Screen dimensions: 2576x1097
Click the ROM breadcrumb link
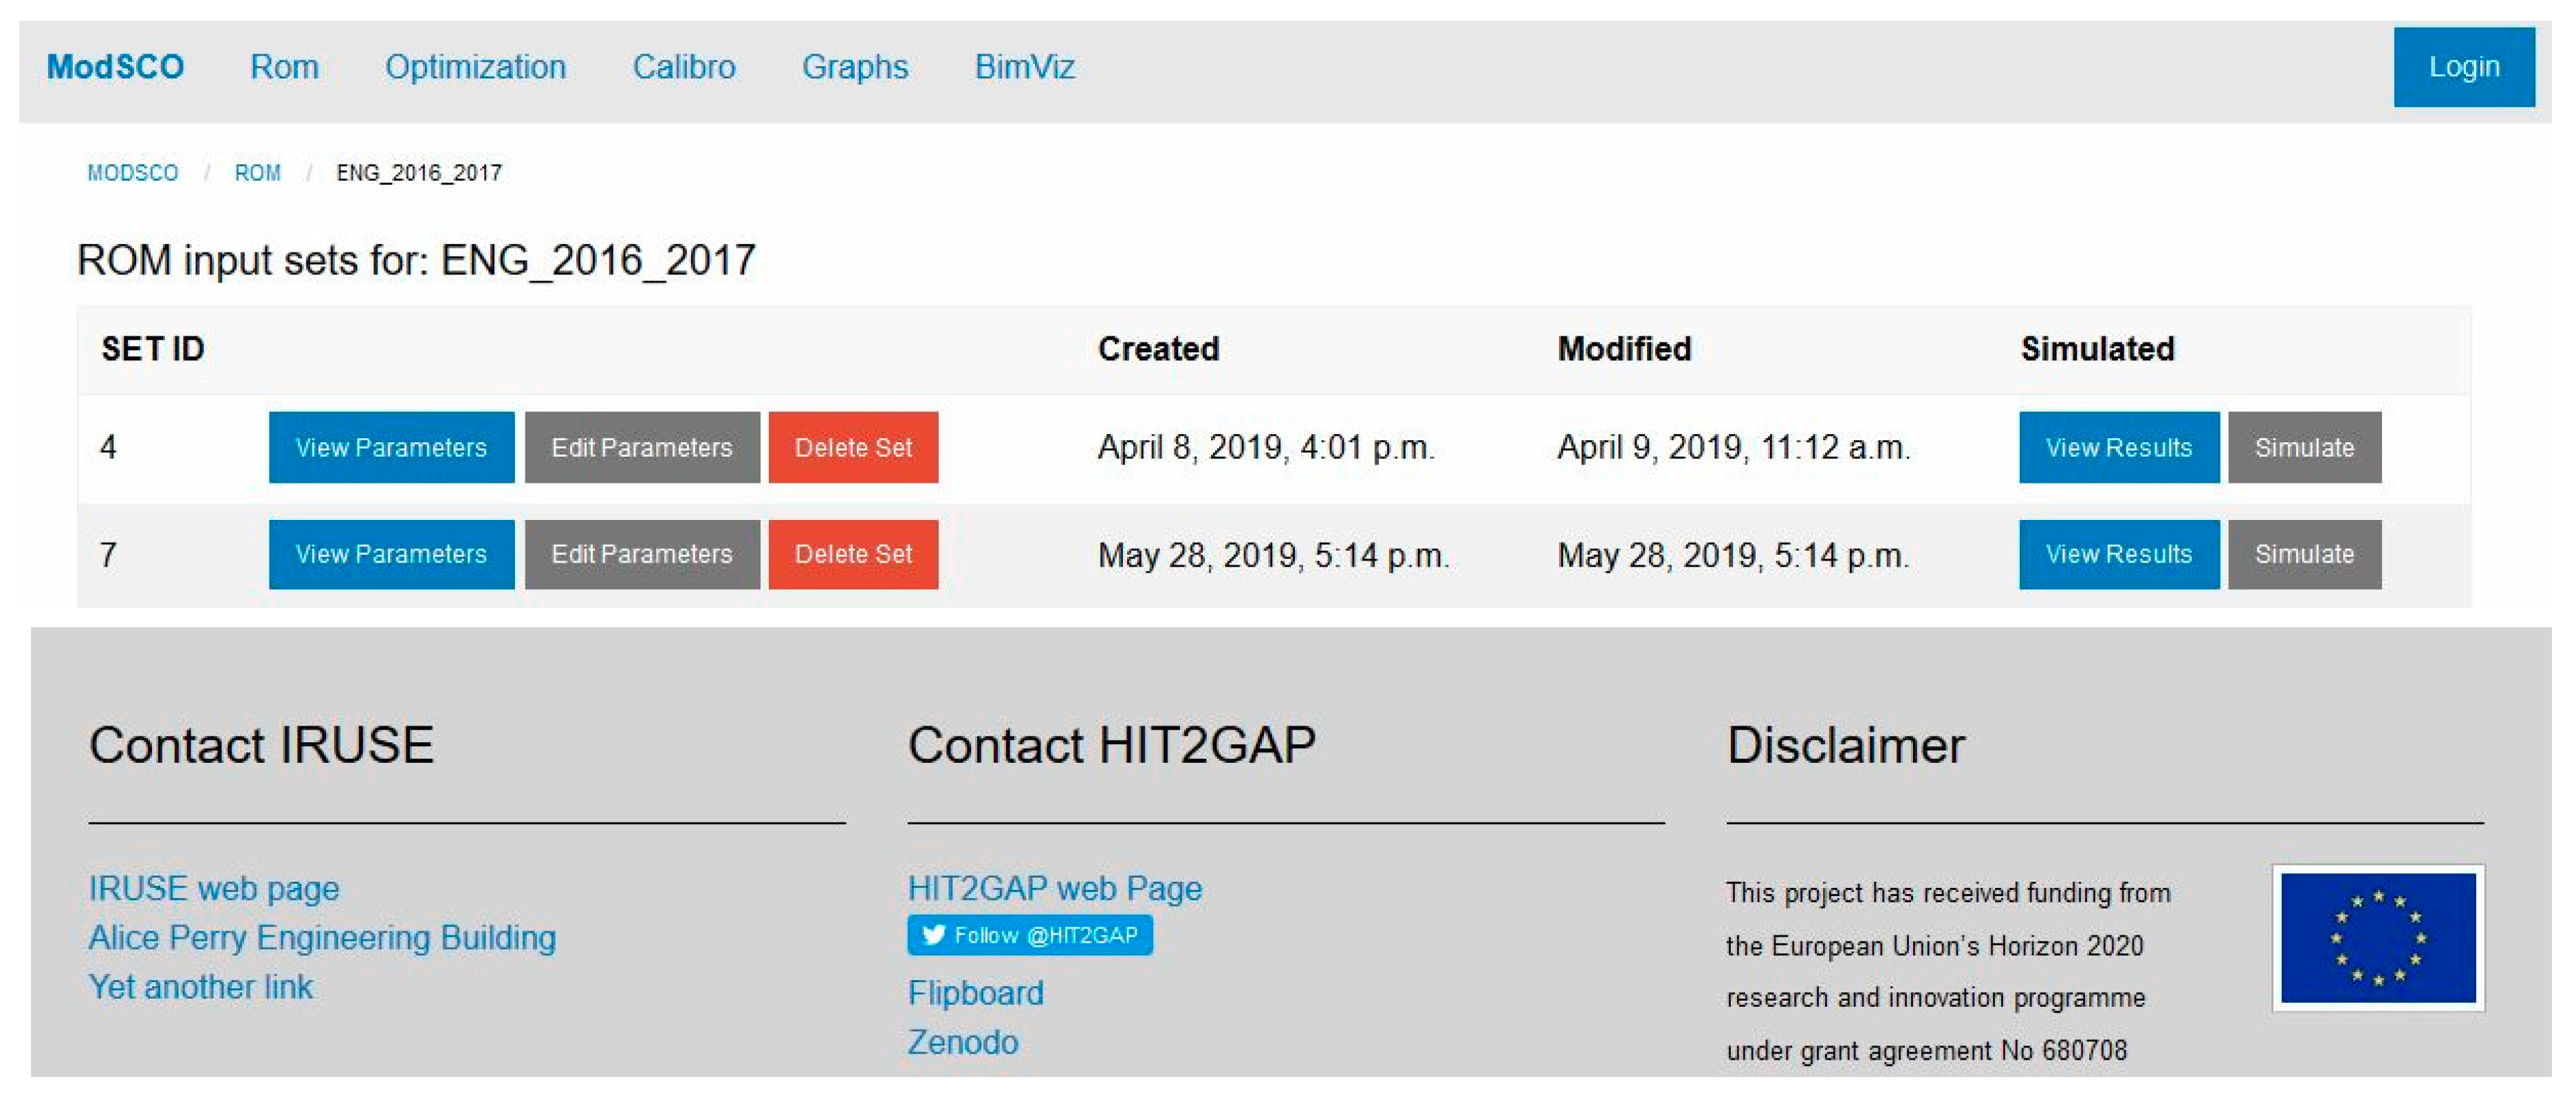257,173
